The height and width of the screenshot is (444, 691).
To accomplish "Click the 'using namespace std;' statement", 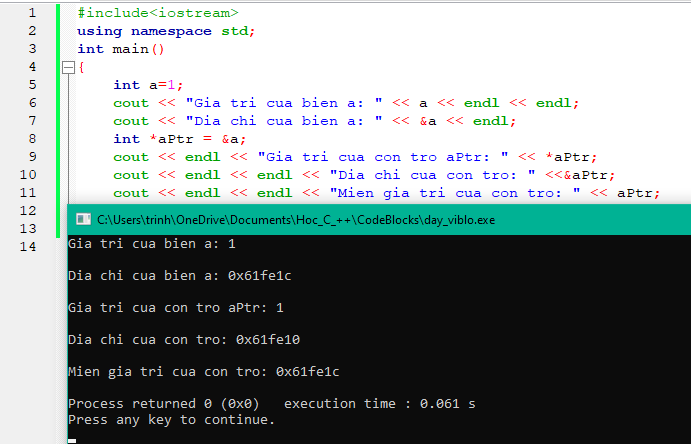I will pos(166,31).
